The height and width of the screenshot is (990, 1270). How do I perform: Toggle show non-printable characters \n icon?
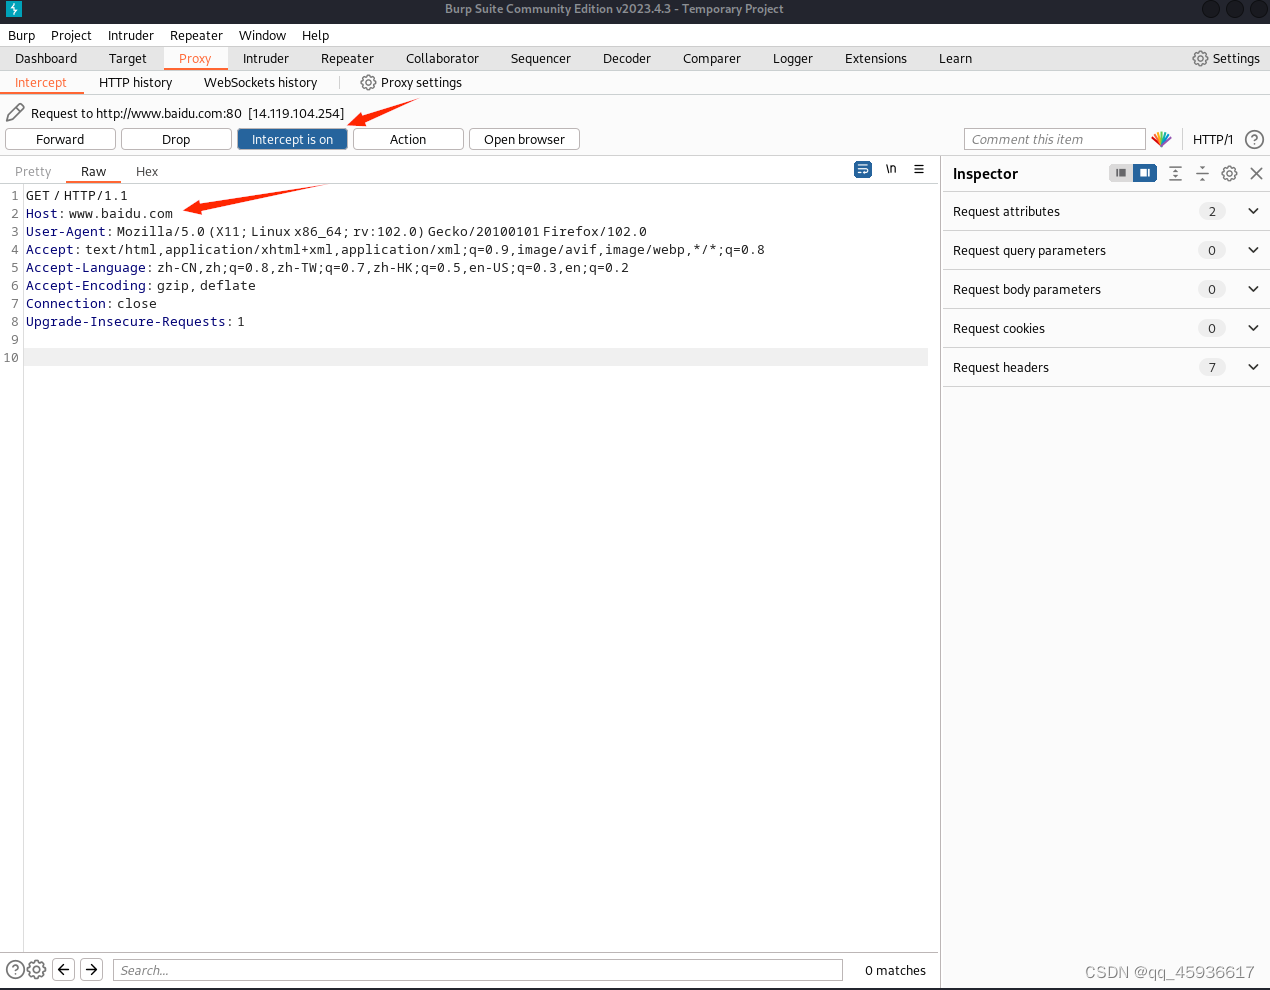pos(891,170)
